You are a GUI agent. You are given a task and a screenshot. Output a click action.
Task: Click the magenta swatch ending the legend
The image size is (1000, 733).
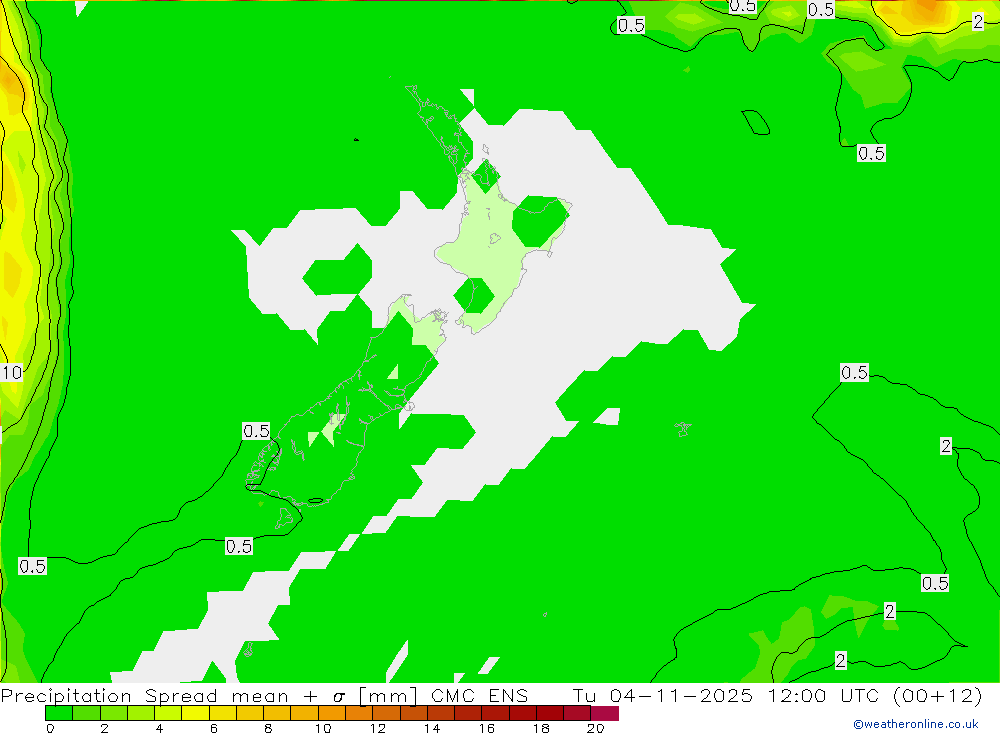tap(605, 713)
